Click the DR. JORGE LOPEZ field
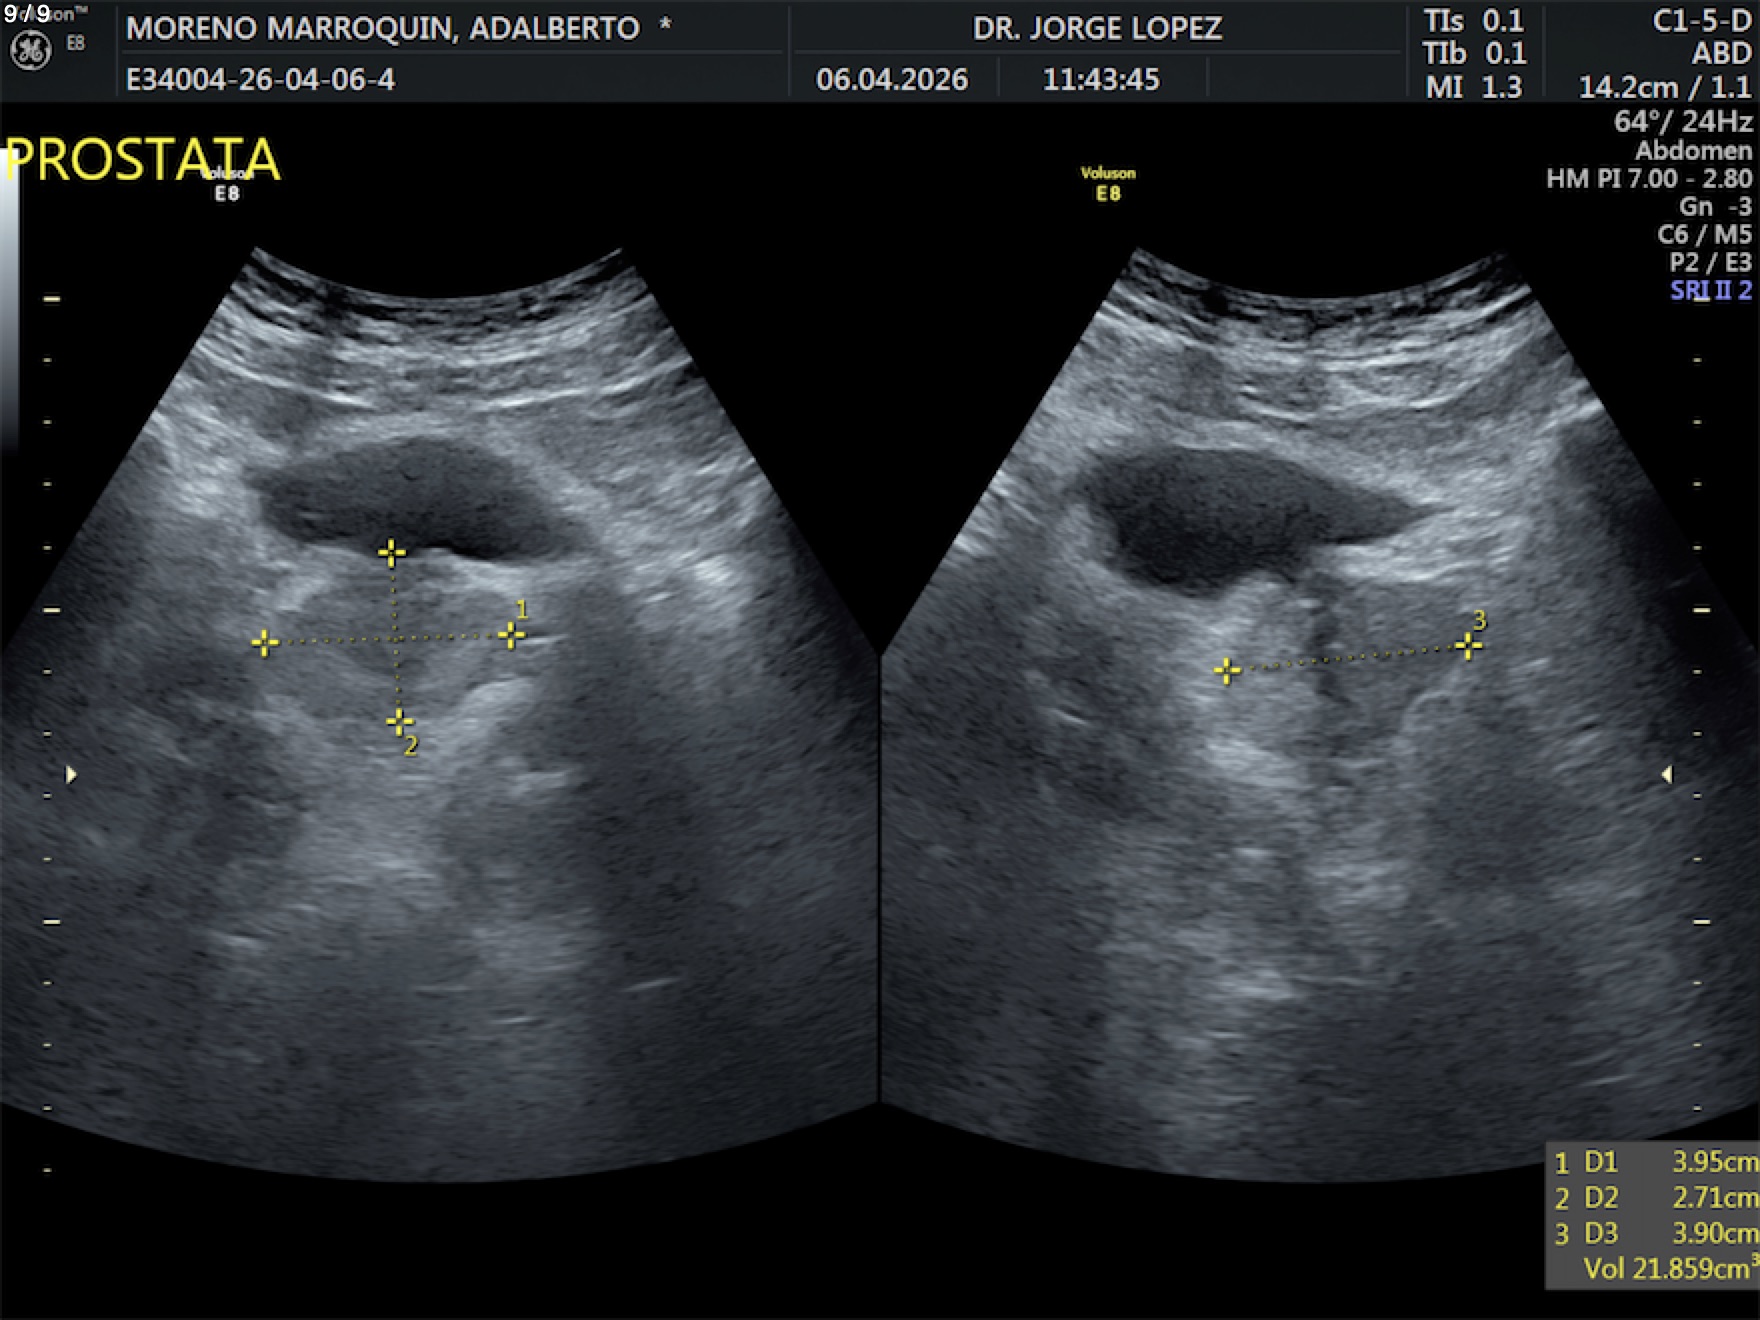1760x1320 pixels. pyautogui.click(x=1097, y=28)
